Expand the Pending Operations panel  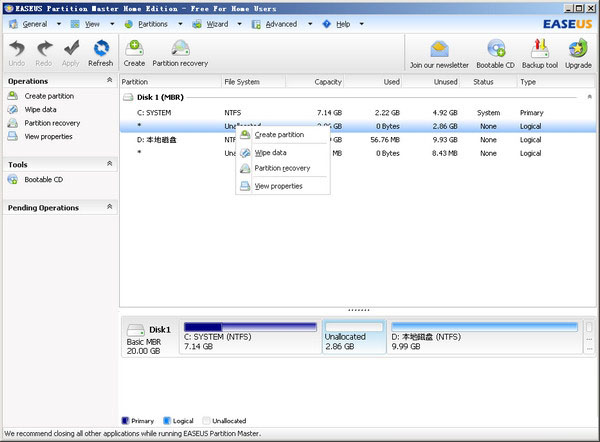pyautogui.click(x=110, y=207)
